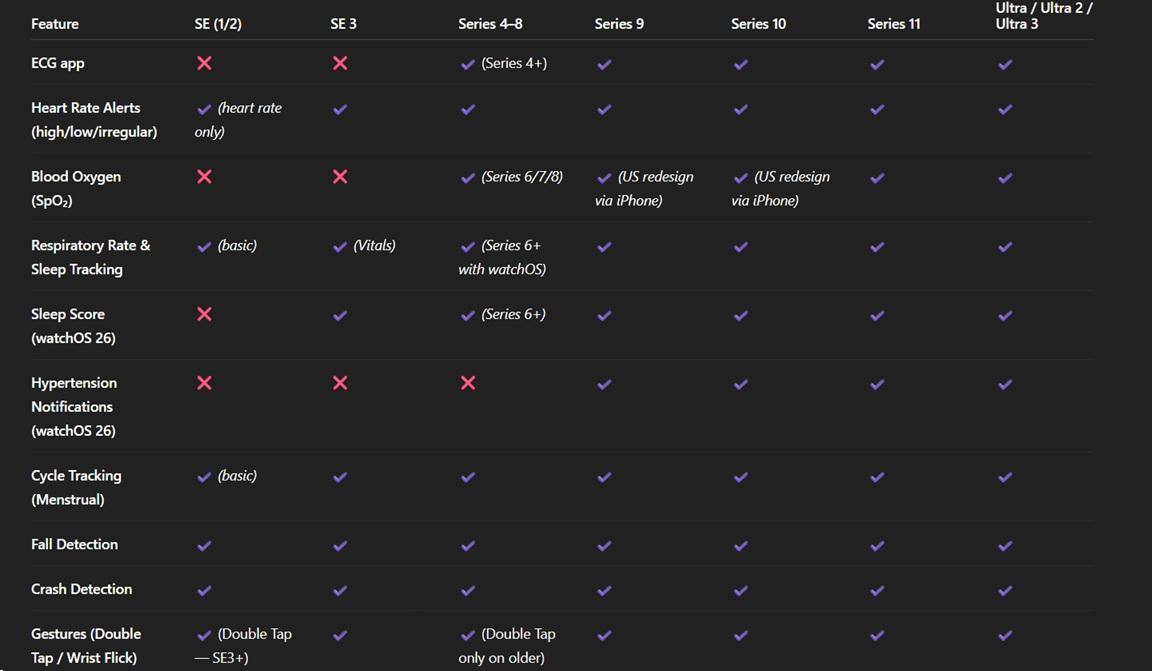
Task: Click the Series 11 Fall Detection checkmark
Action: [x=877, y=545]
